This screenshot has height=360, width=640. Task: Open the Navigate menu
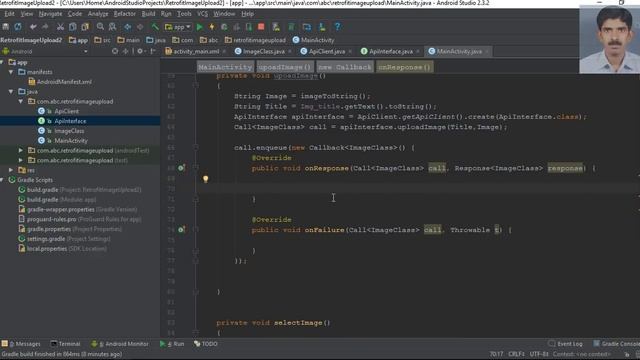(x=50, y=14)
